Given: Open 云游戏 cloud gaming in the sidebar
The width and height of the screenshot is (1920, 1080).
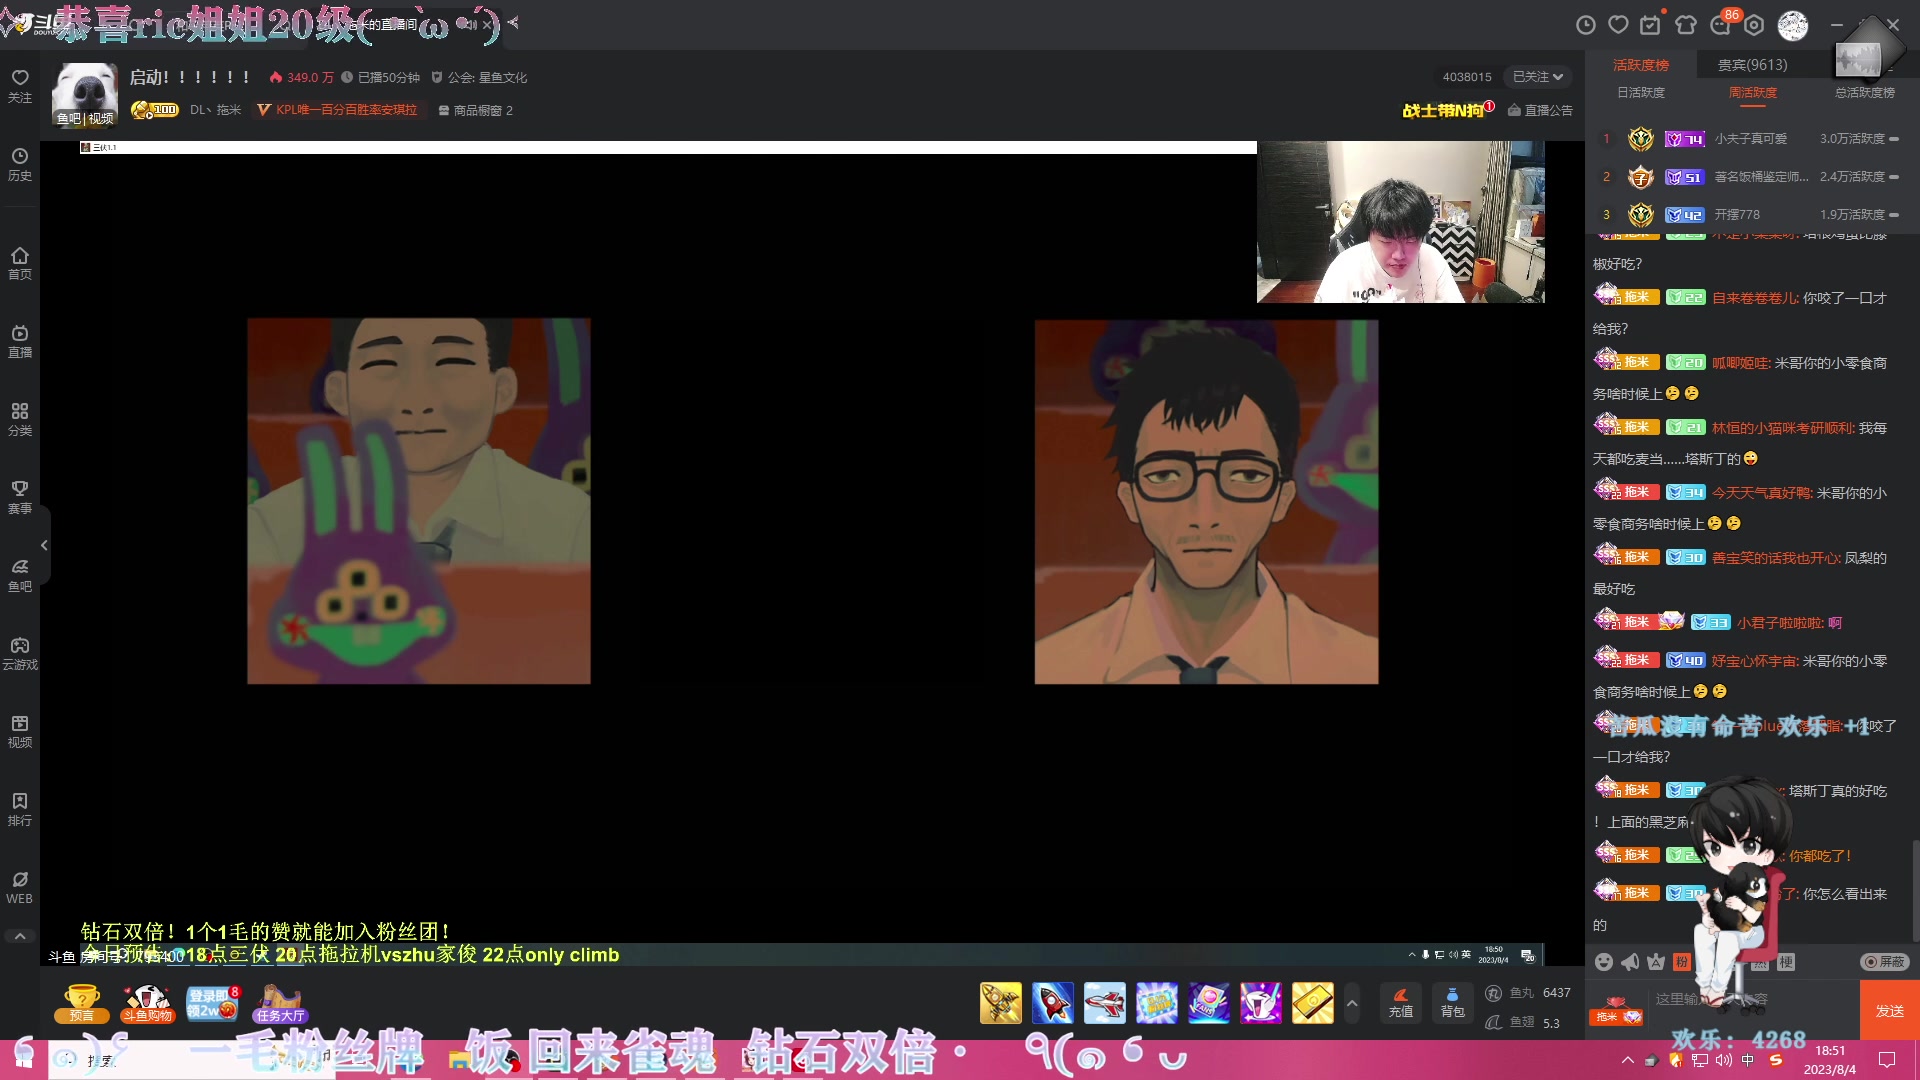Looking at the screenshot, I should click(x=20, y=653).
